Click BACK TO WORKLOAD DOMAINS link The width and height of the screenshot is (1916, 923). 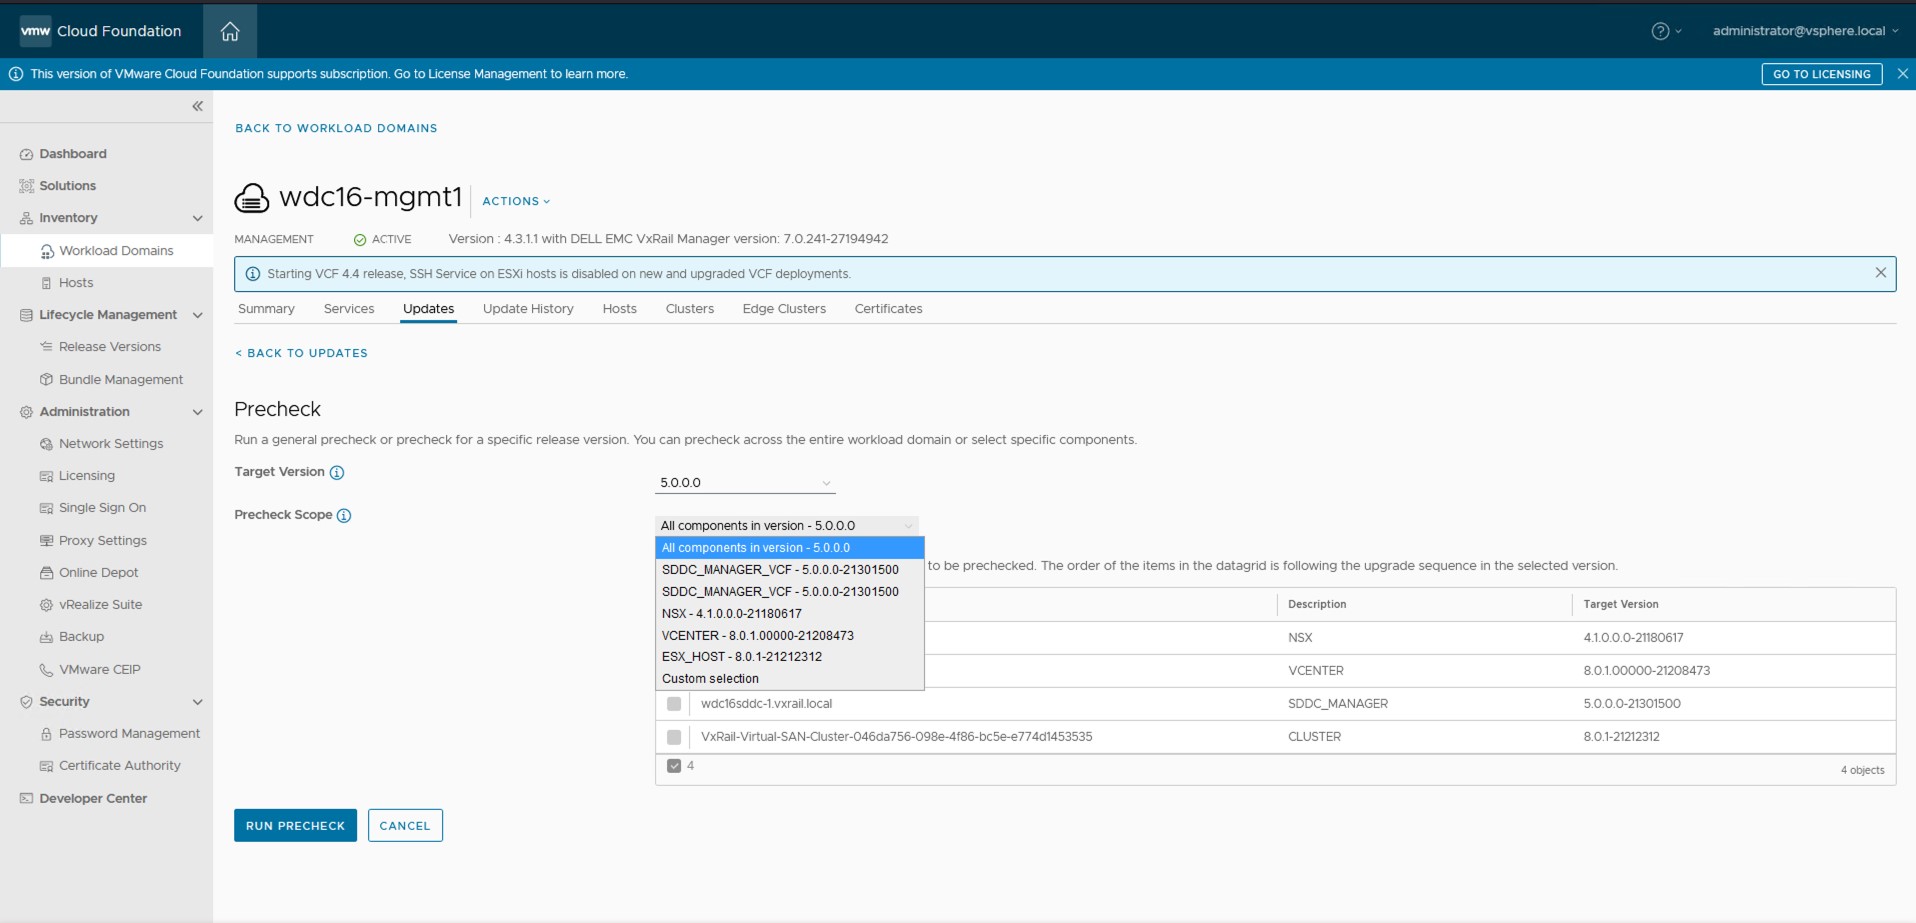(x=336, y=128)
